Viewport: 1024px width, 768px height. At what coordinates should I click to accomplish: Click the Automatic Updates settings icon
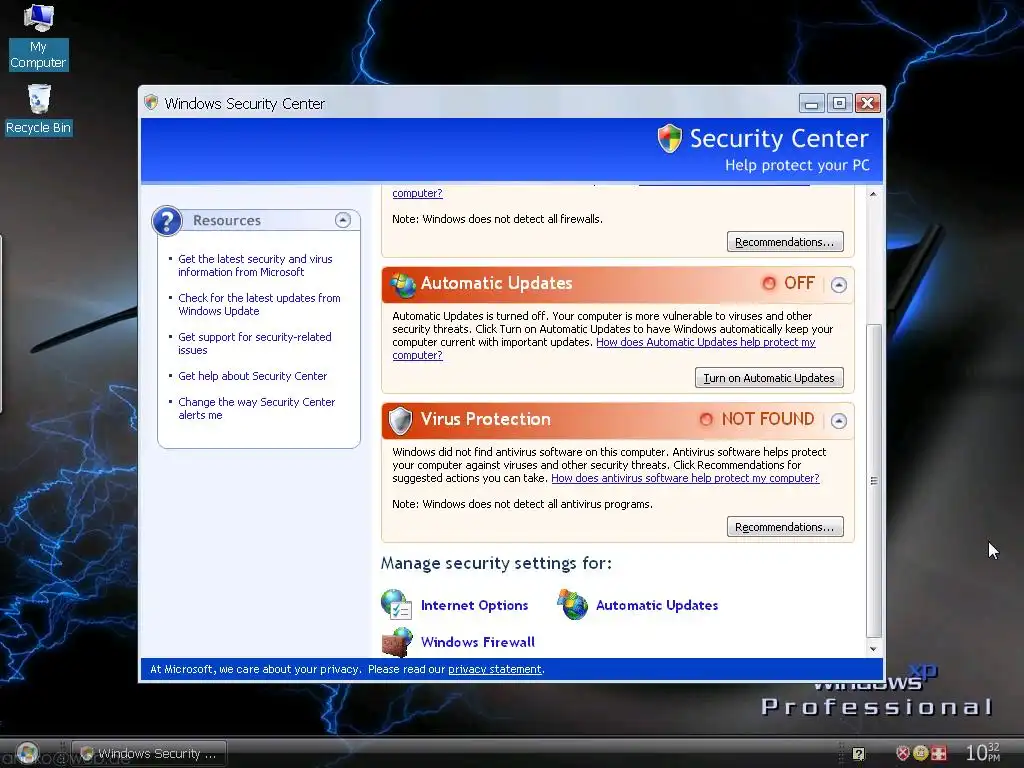coord(573,604)
